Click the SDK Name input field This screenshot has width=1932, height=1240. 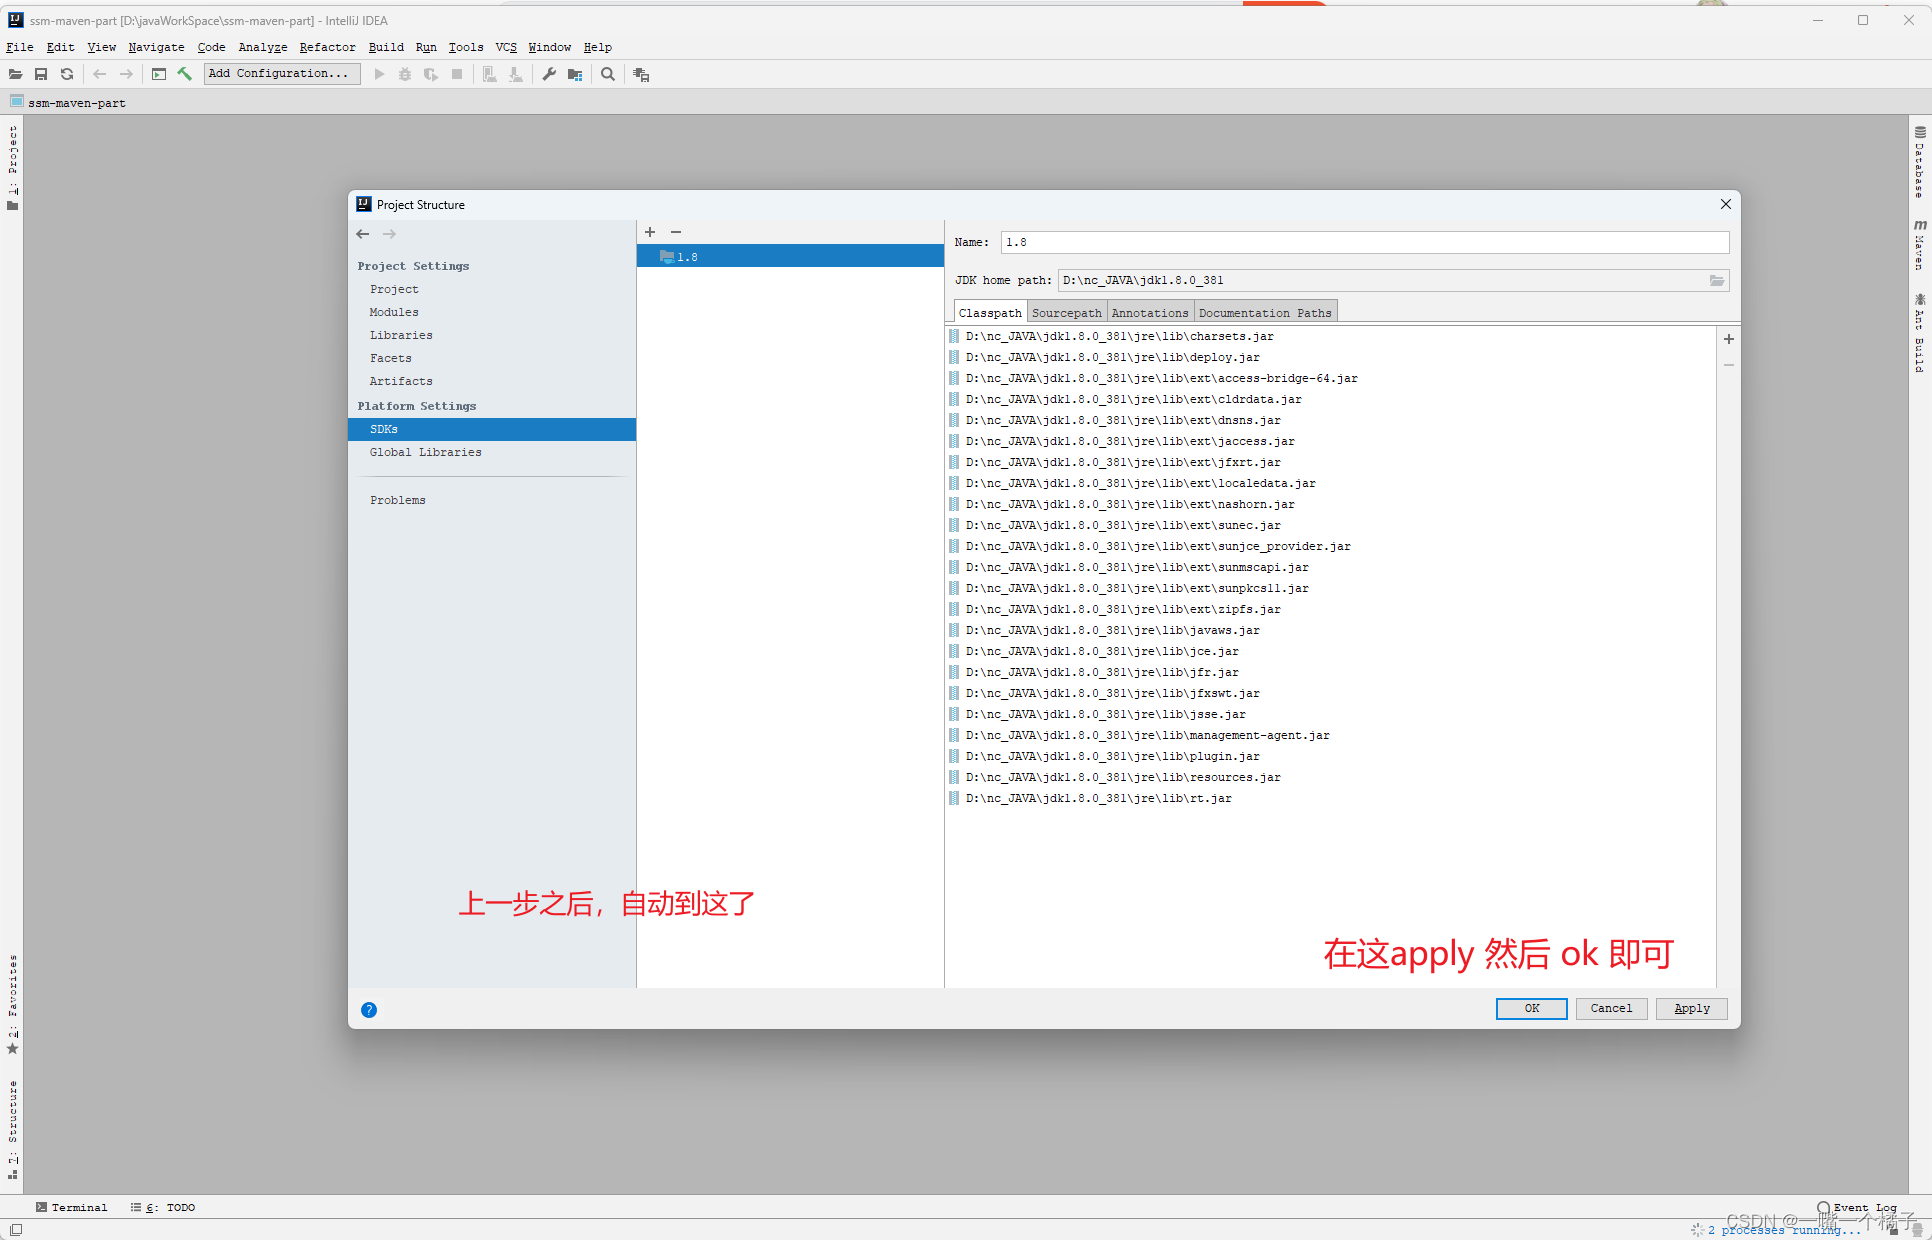coord(1365,243)
